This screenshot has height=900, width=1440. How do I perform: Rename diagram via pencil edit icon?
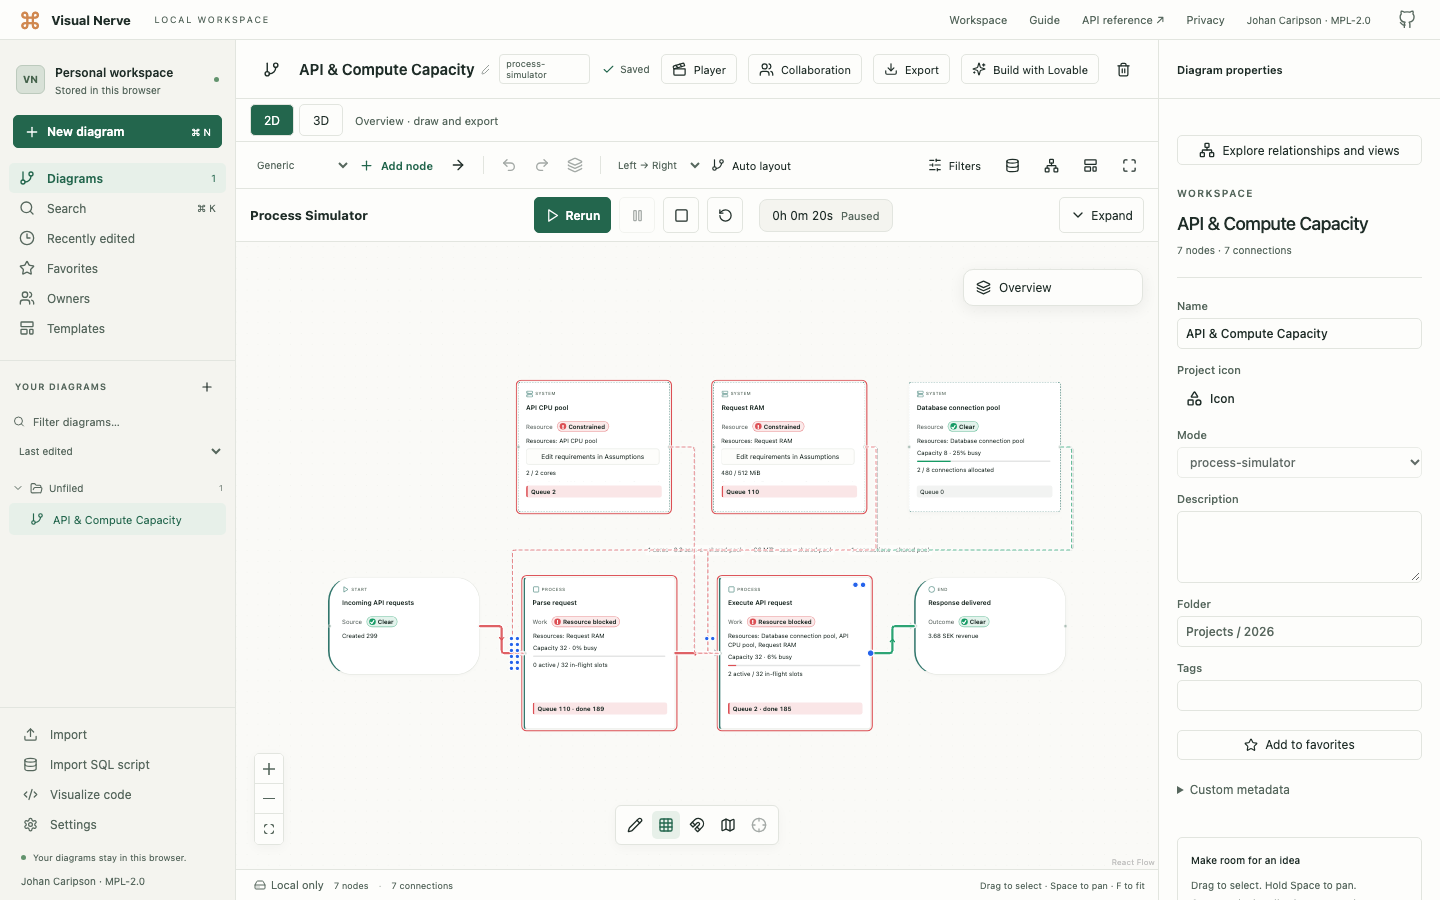486,70
